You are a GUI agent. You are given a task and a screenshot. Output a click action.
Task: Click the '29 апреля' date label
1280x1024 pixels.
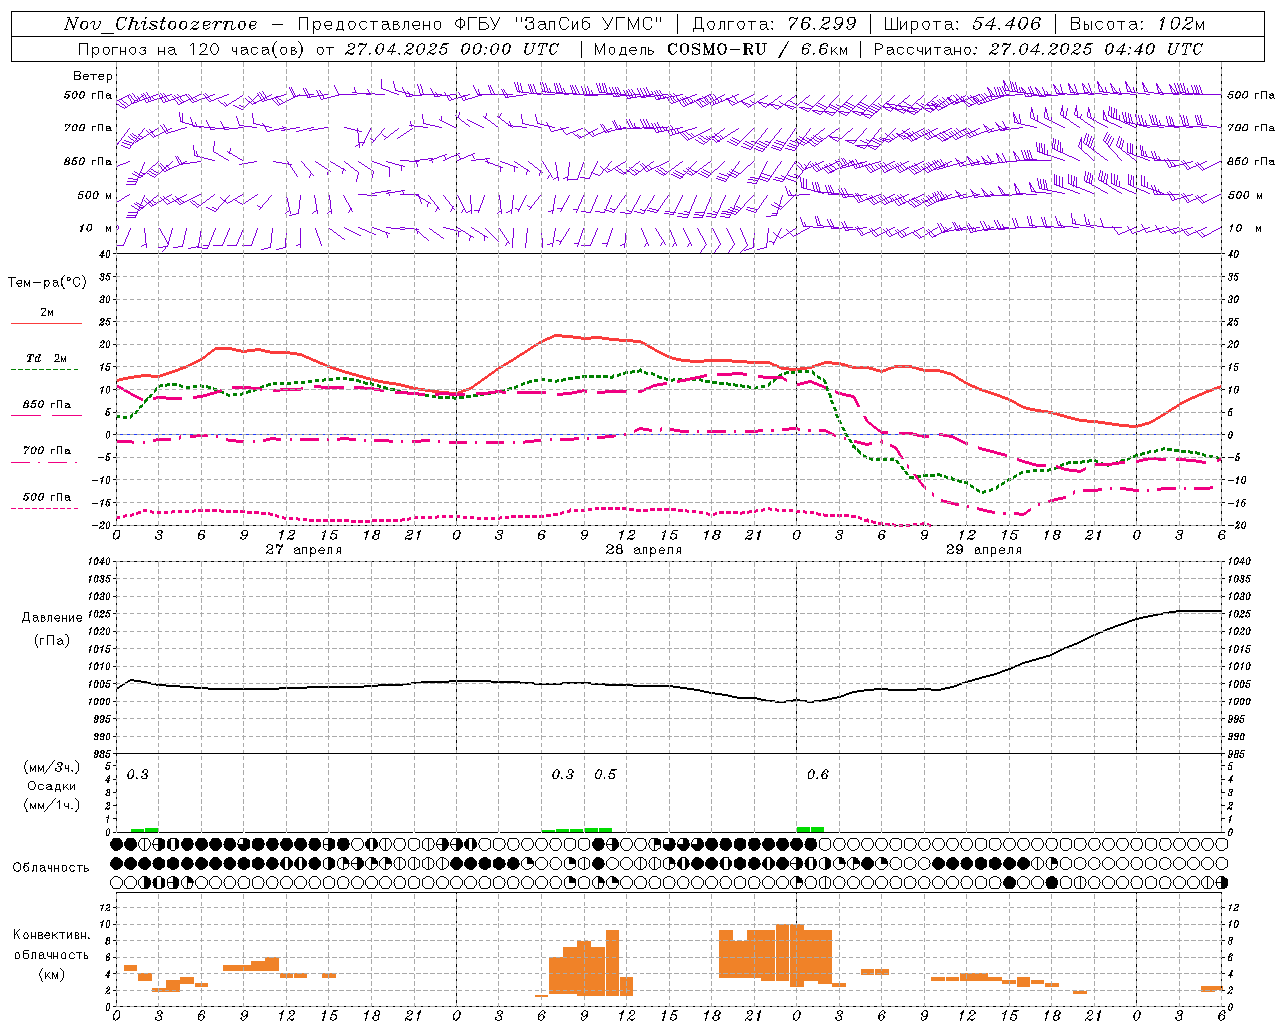[983, 550]
